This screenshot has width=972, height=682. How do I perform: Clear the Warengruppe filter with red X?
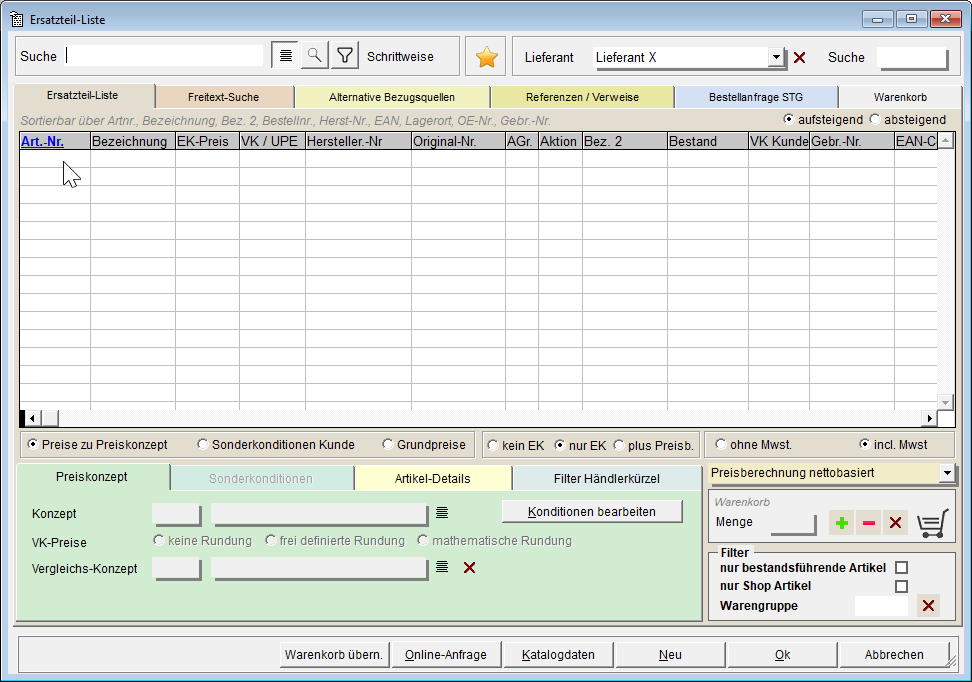pos(928,605)
